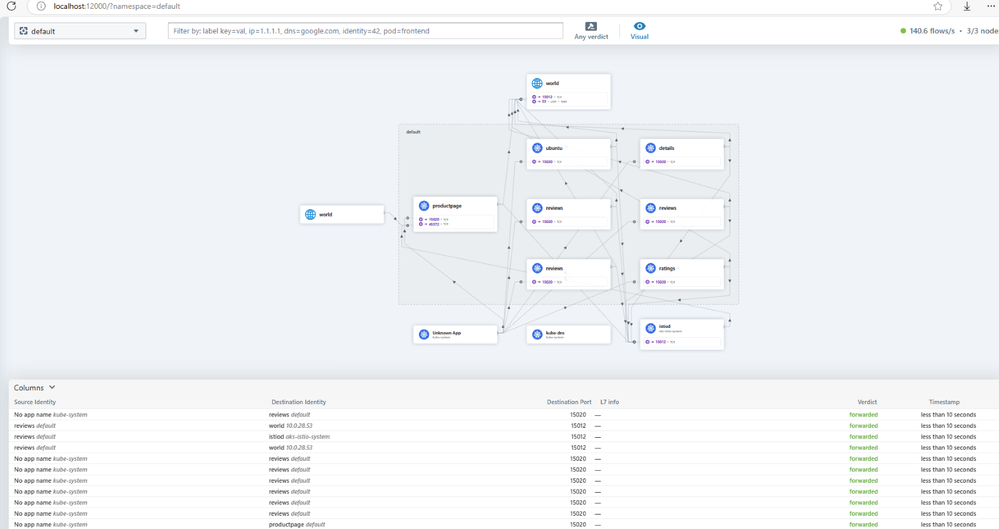Select the ubuntu service card

click(x=568, y=154)
